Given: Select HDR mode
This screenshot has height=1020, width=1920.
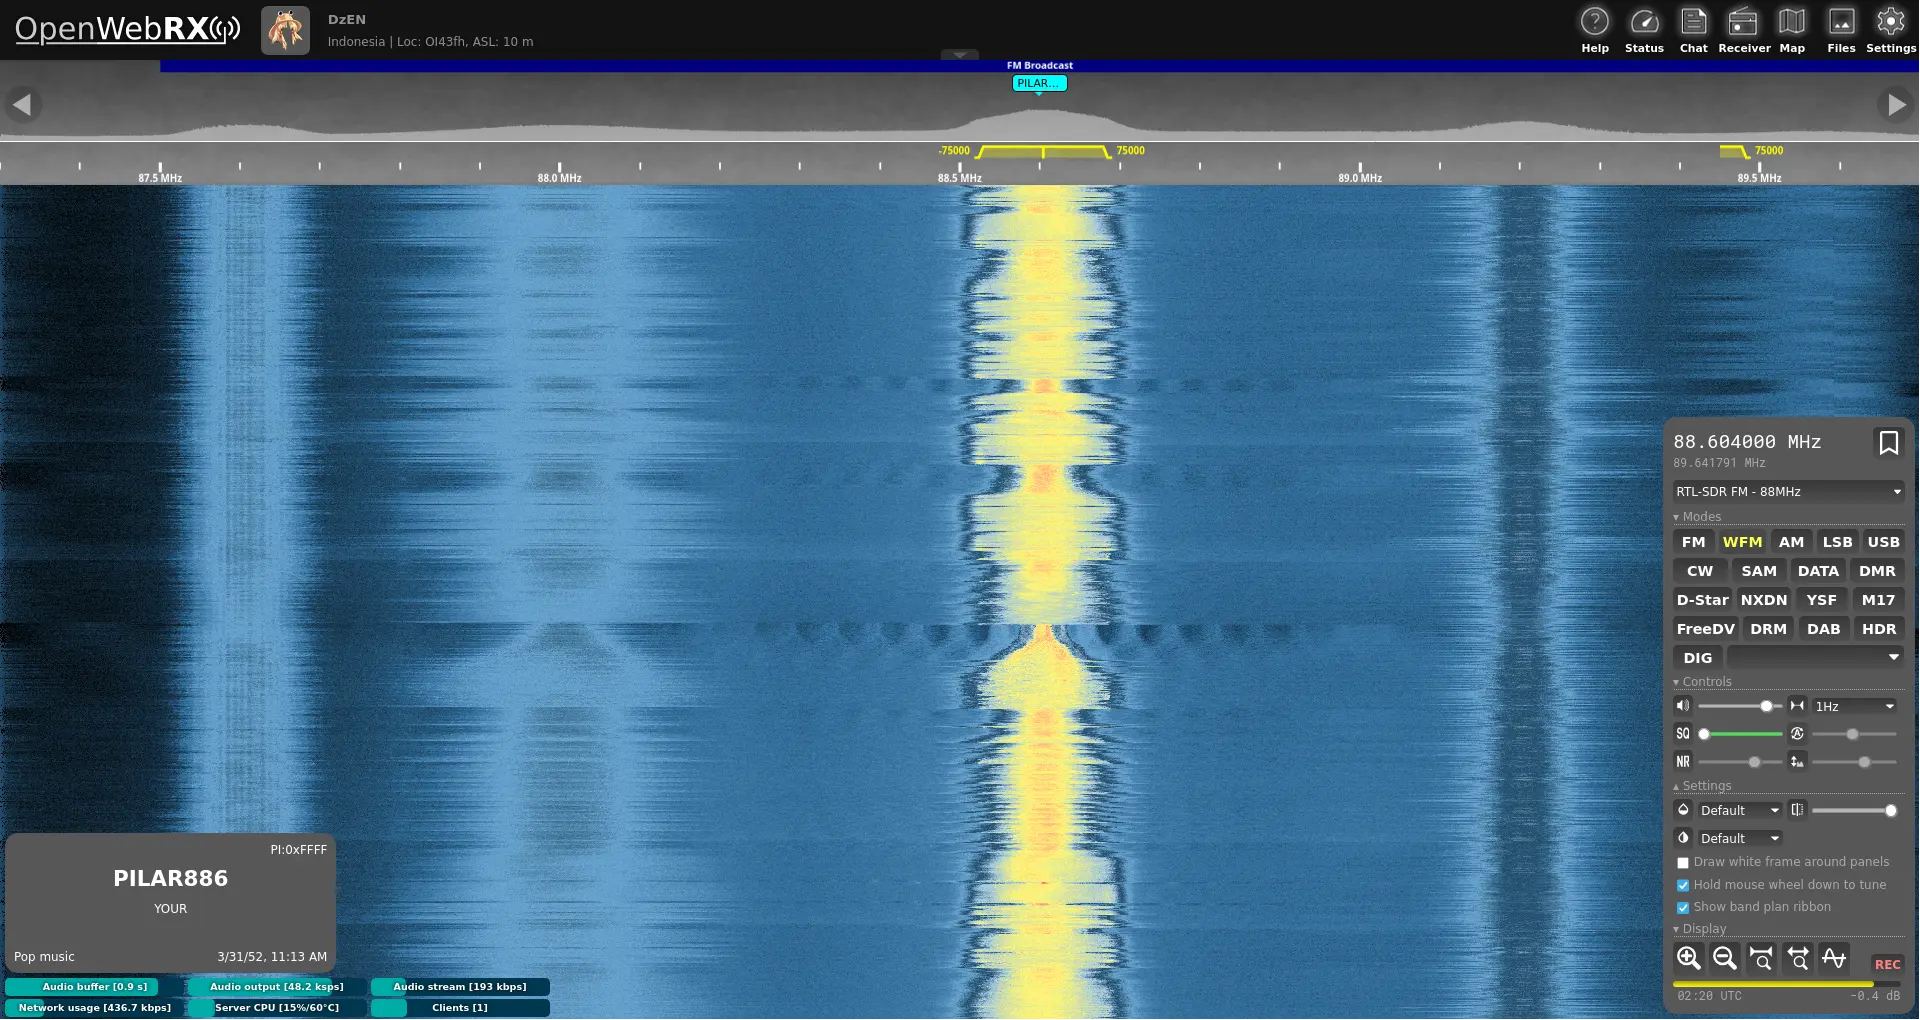Looking at the screenshot, I should [1878, 629].
